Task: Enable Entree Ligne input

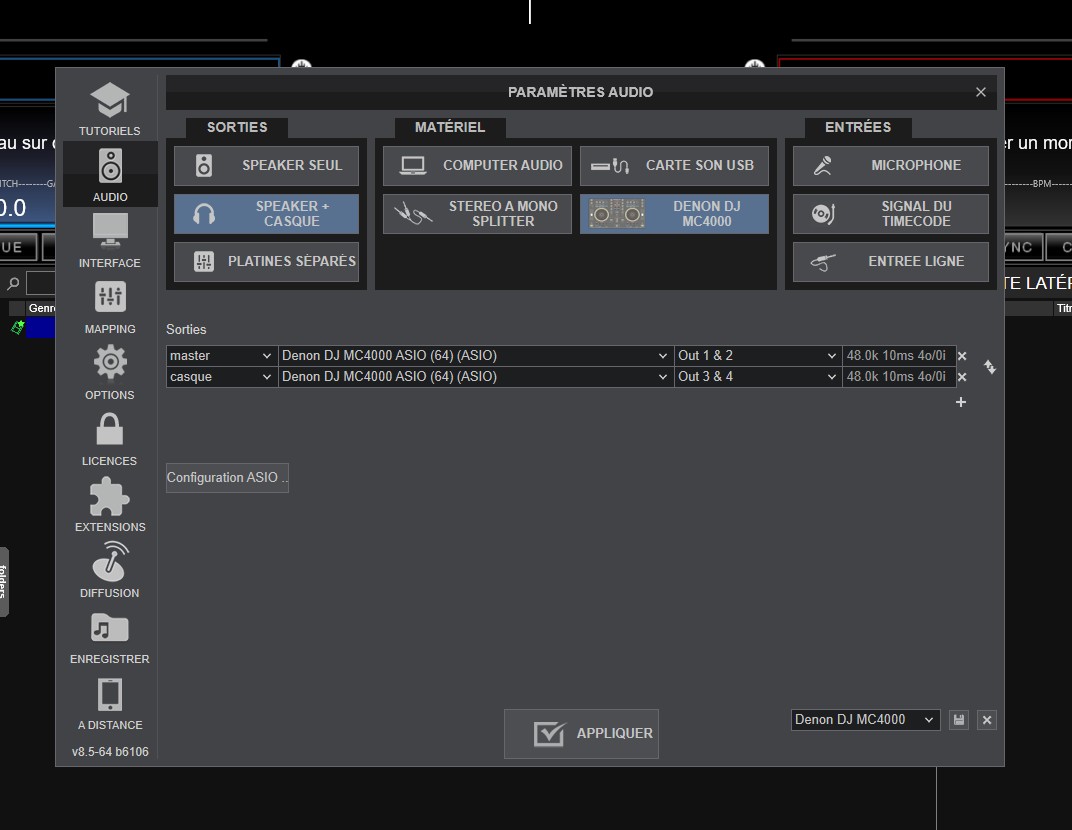Action: pyautogui.click(x=891, y=262)
